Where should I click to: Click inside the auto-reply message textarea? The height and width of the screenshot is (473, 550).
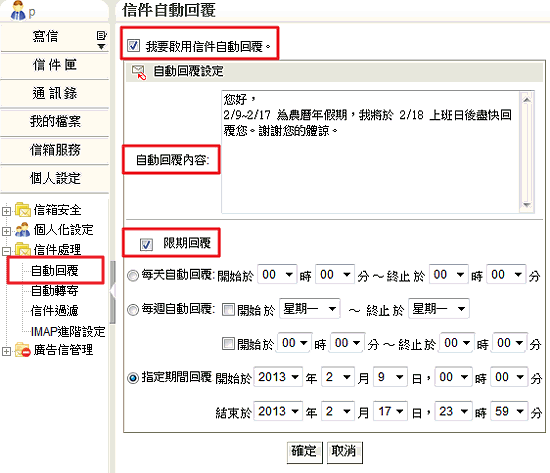point(370,152)
